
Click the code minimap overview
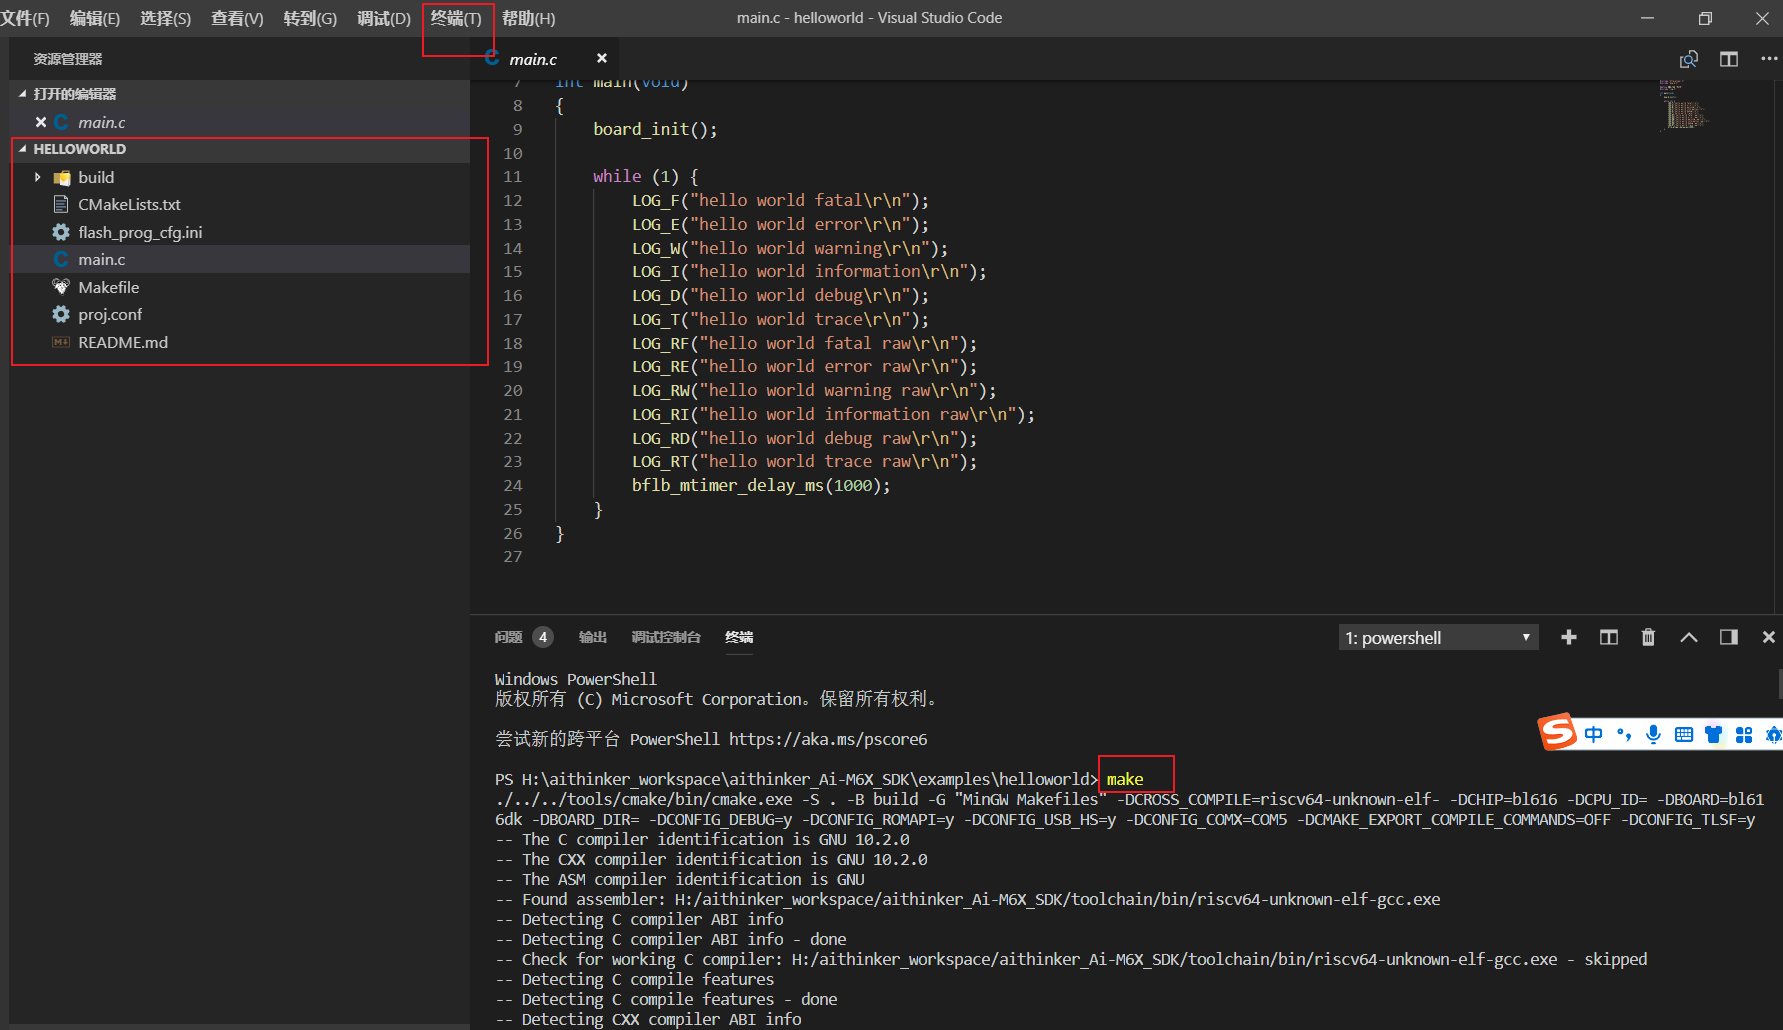(1686, 106)
